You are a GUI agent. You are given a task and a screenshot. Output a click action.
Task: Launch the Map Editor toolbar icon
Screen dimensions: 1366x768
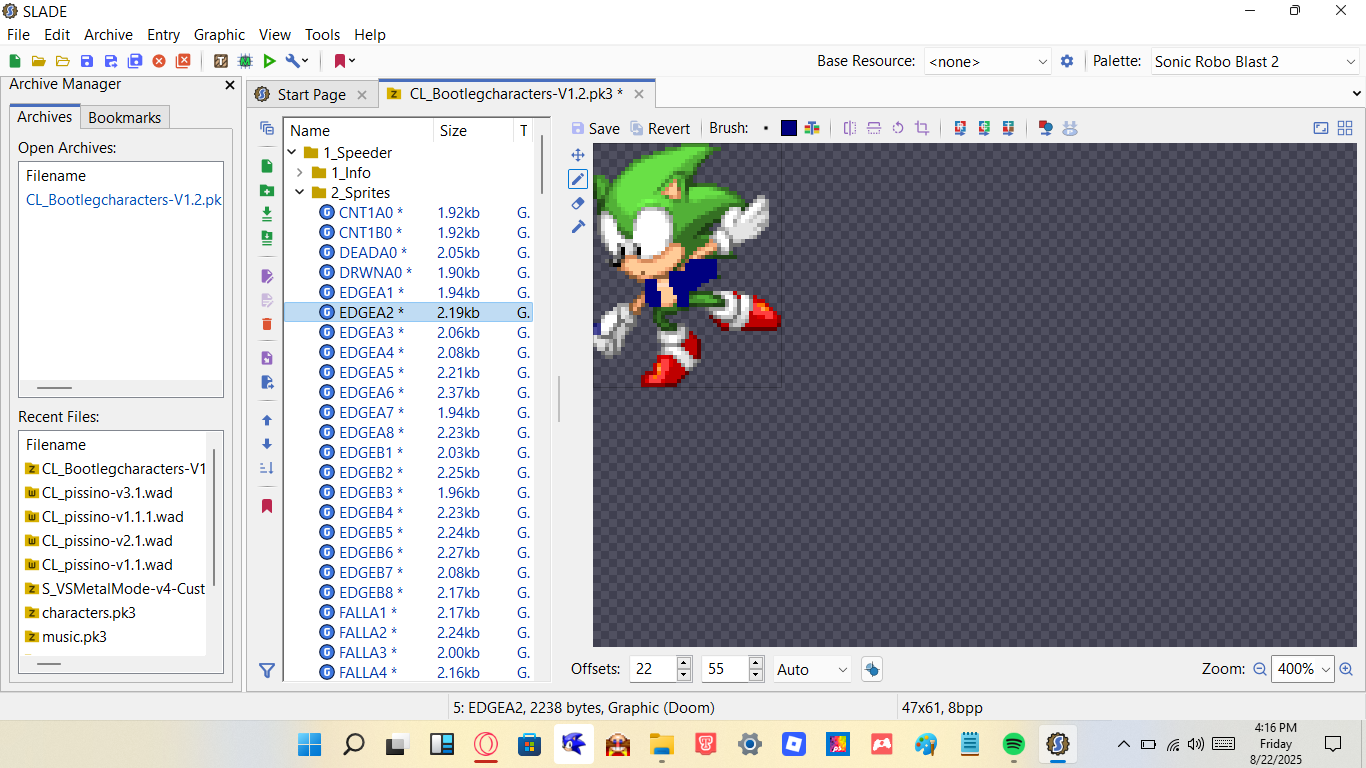pos(245,61)
